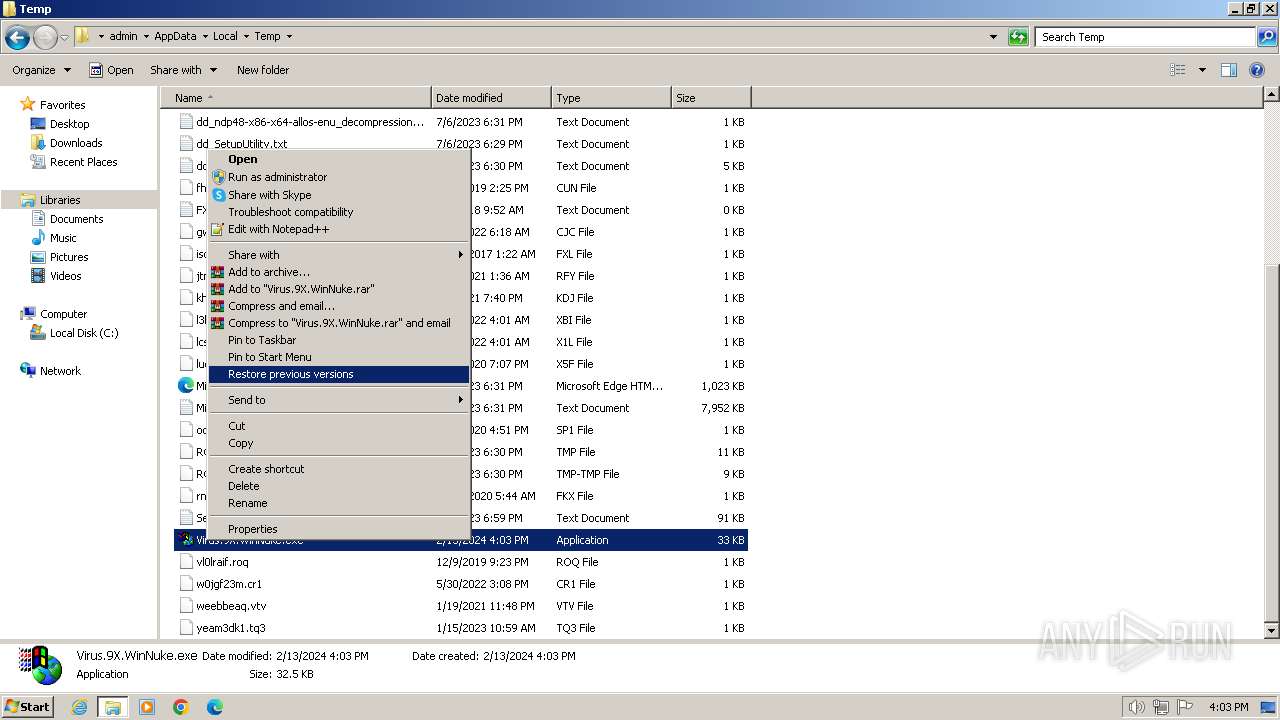Select Create shortcut

tap(338, 469)
